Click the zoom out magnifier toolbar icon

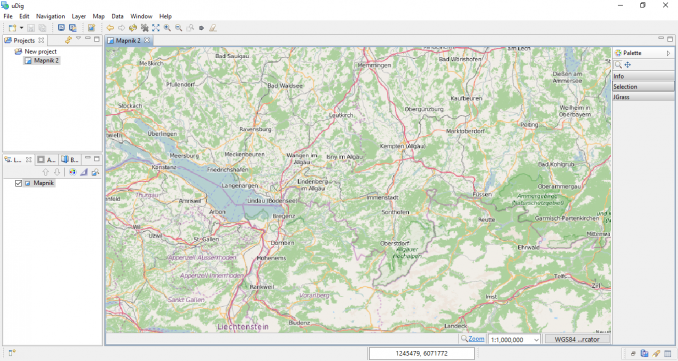pos(178,28)
